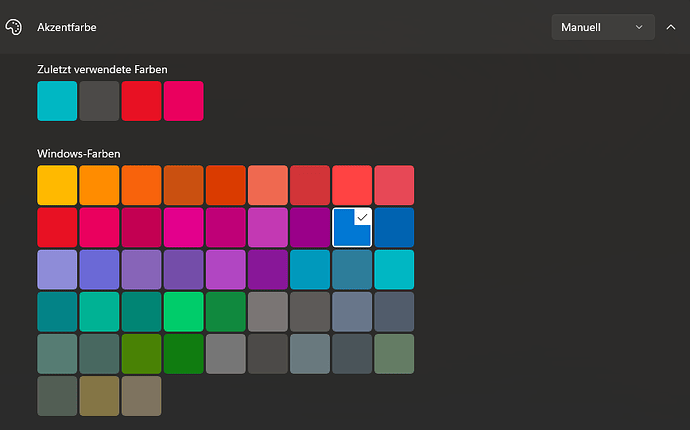The image size is (690, 430).
Task: Pick the deep red-orange swatch in top row
Action: (x=226, y=185)
